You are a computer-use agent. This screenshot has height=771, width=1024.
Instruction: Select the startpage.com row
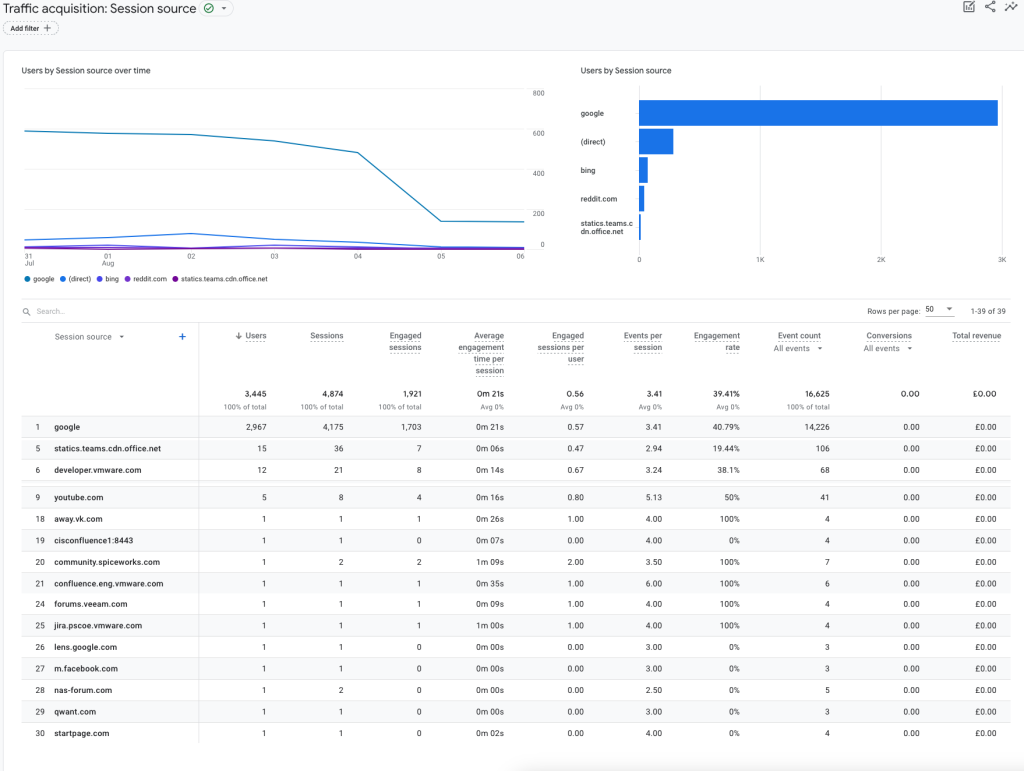pyautogui.click(x=516, y=733)
